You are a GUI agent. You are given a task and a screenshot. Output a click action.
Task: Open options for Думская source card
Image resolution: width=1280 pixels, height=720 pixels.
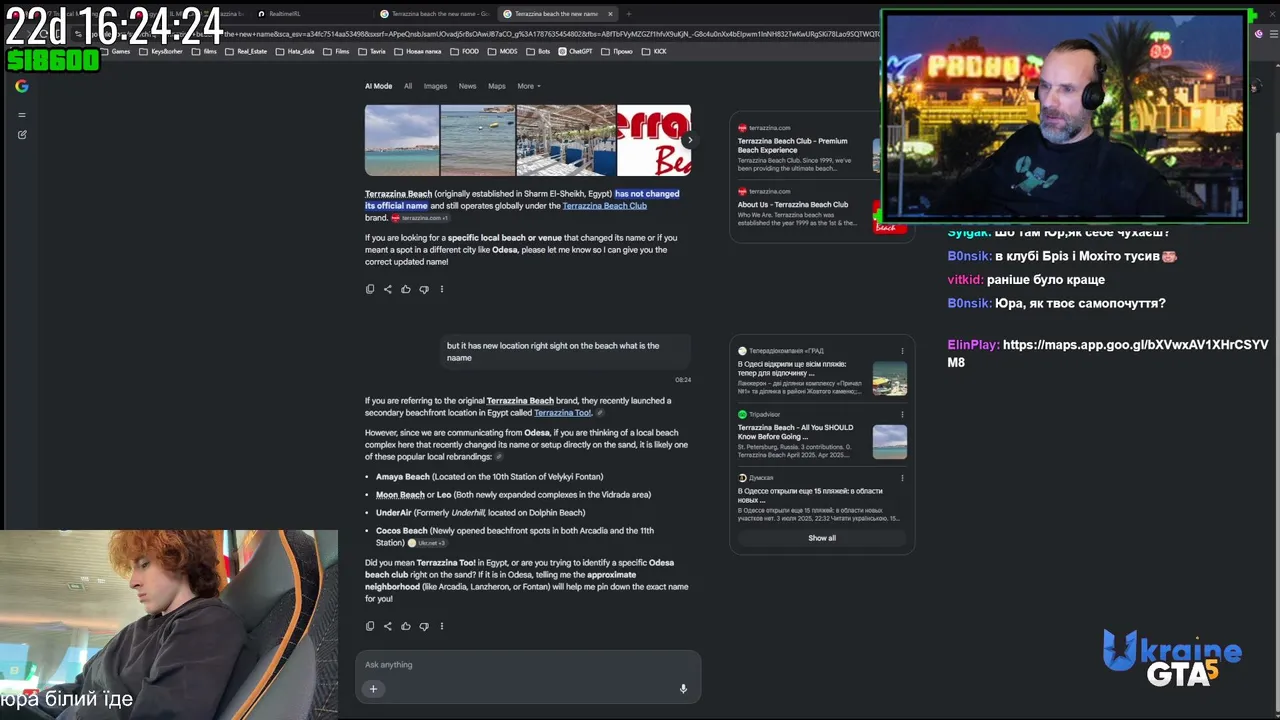(902, 478)
